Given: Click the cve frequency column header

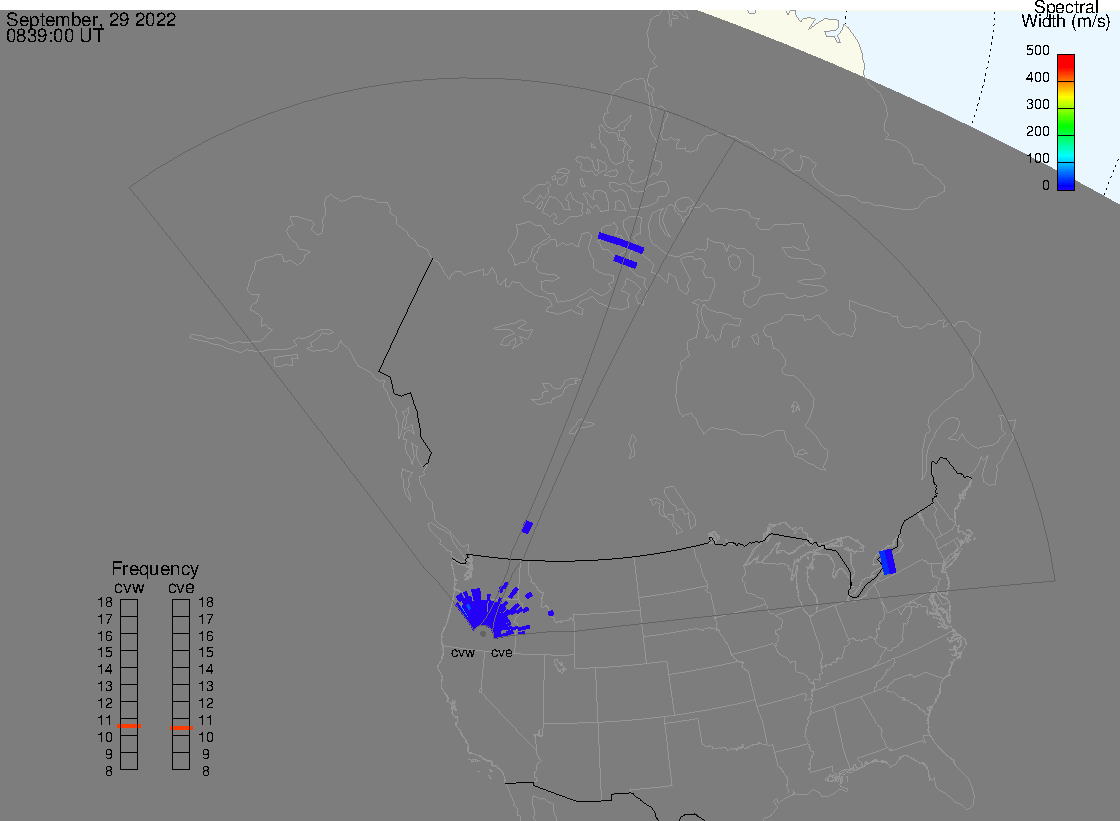Looking at the screenshot, I should pyautogui.click(x=181, y=587).
